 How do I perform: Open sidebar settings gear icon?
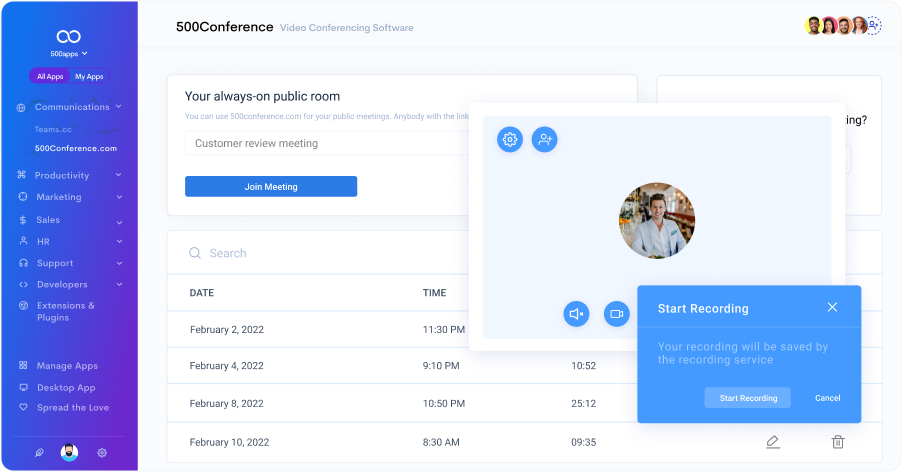(102, 453)
